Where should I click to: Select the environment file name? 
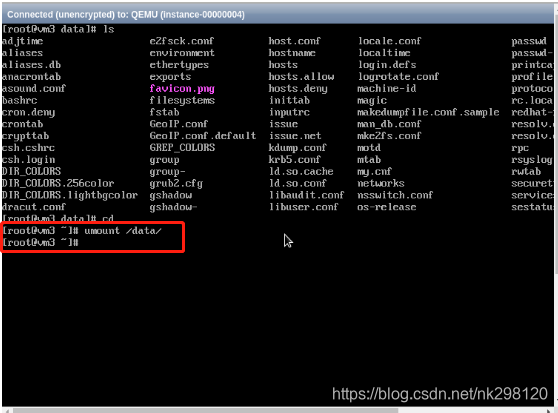pyautogui.click(x=182, y=53)
